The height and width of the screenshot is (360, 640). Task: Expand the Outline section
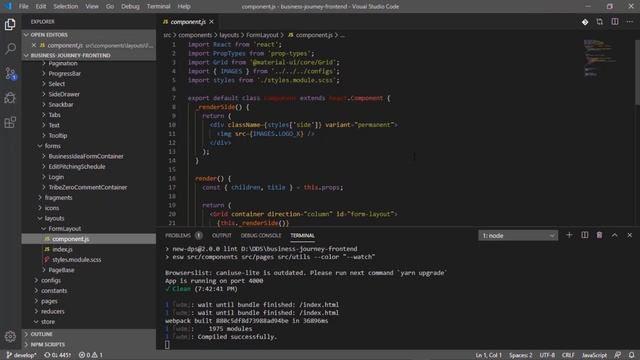tap(89, 334)
